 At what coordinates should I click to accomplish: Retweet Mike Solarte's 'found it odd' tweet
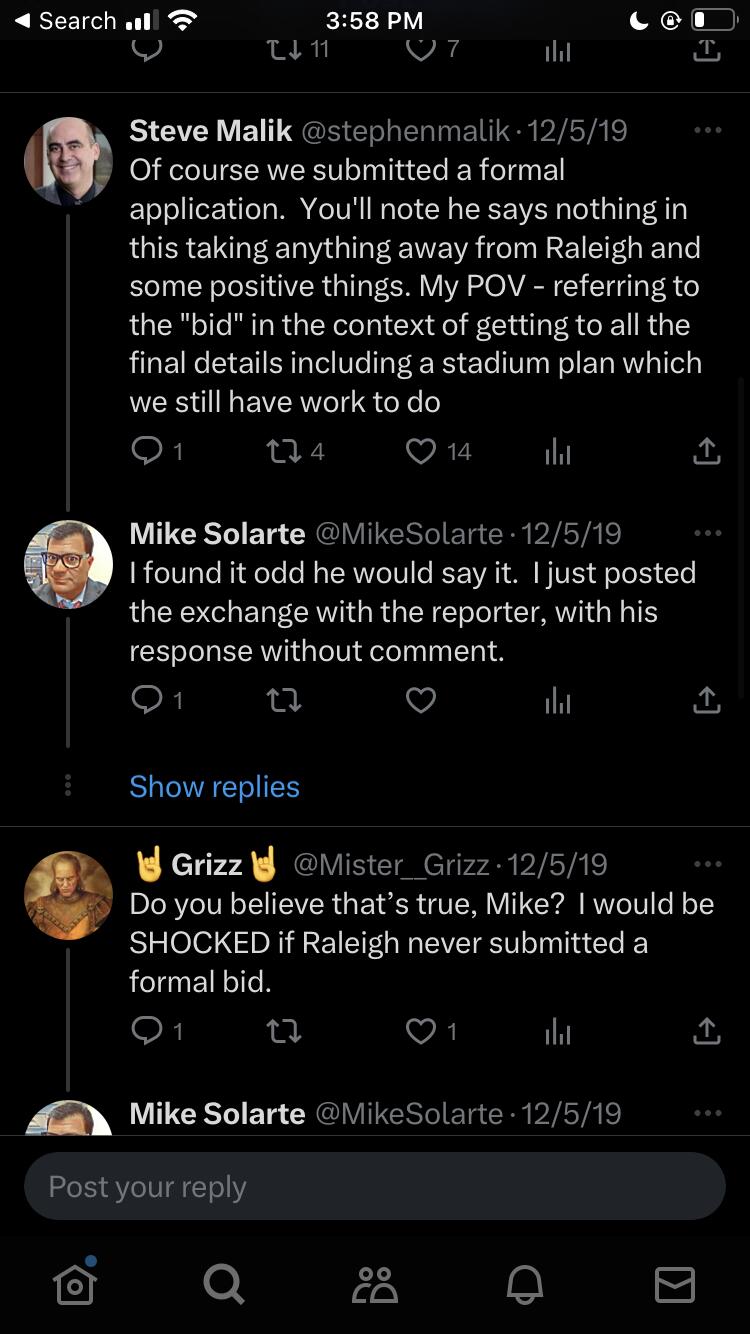284,700
